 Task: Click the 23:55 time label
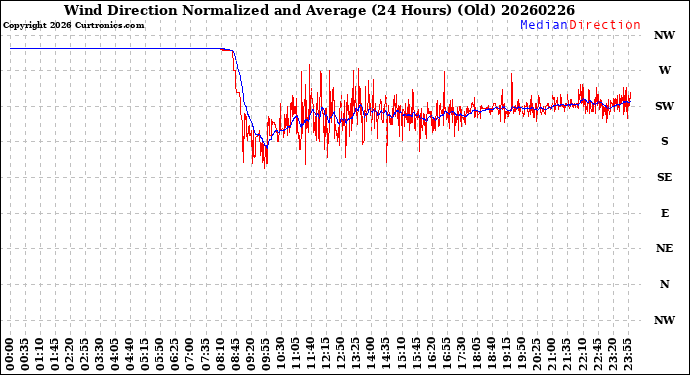(627, 354)
